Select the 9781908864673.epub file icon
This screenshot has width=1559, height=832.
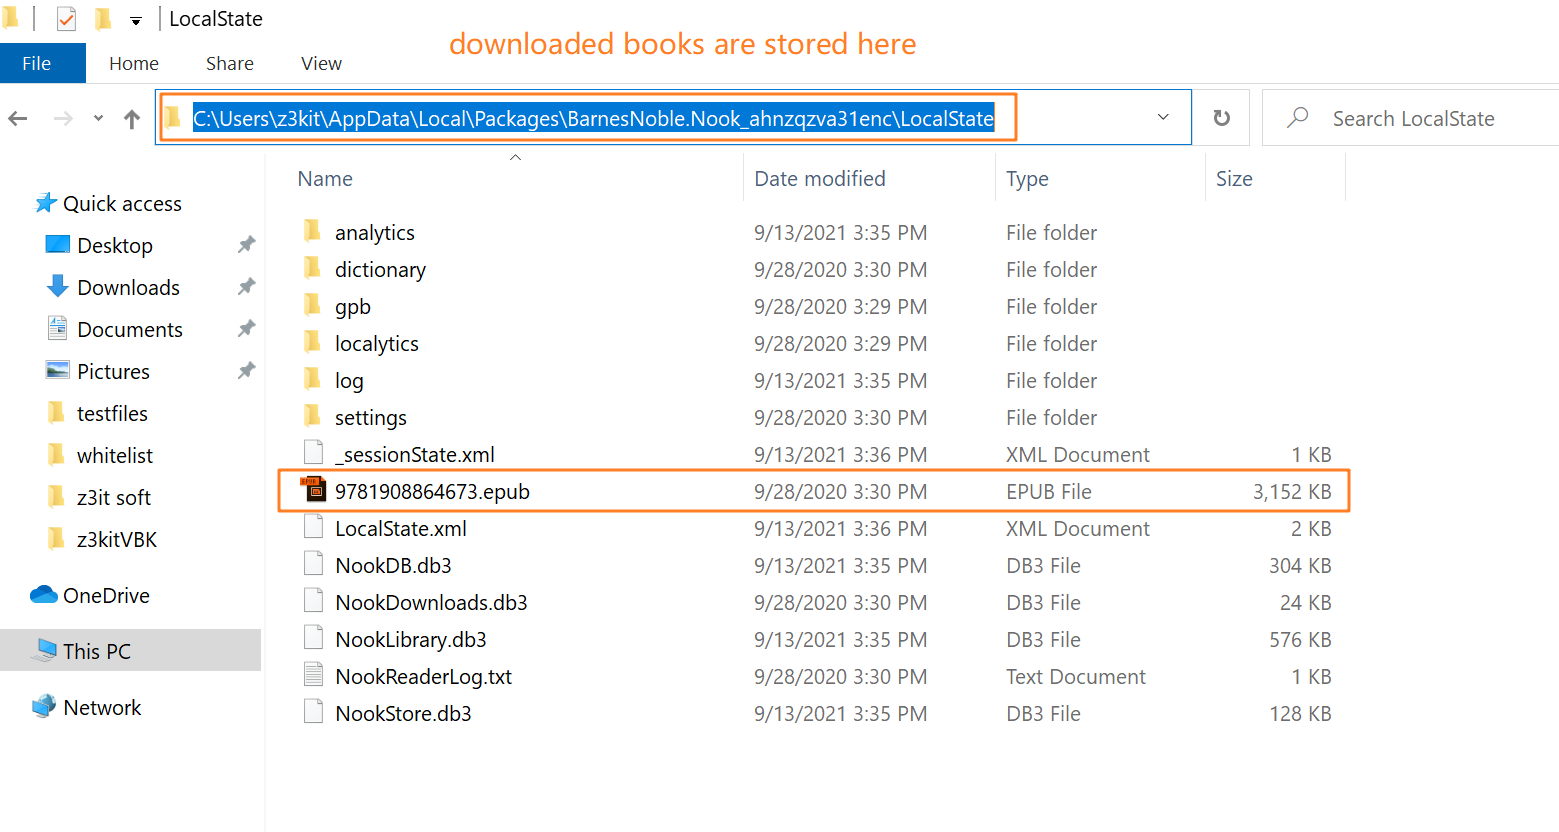coord(313,490)
